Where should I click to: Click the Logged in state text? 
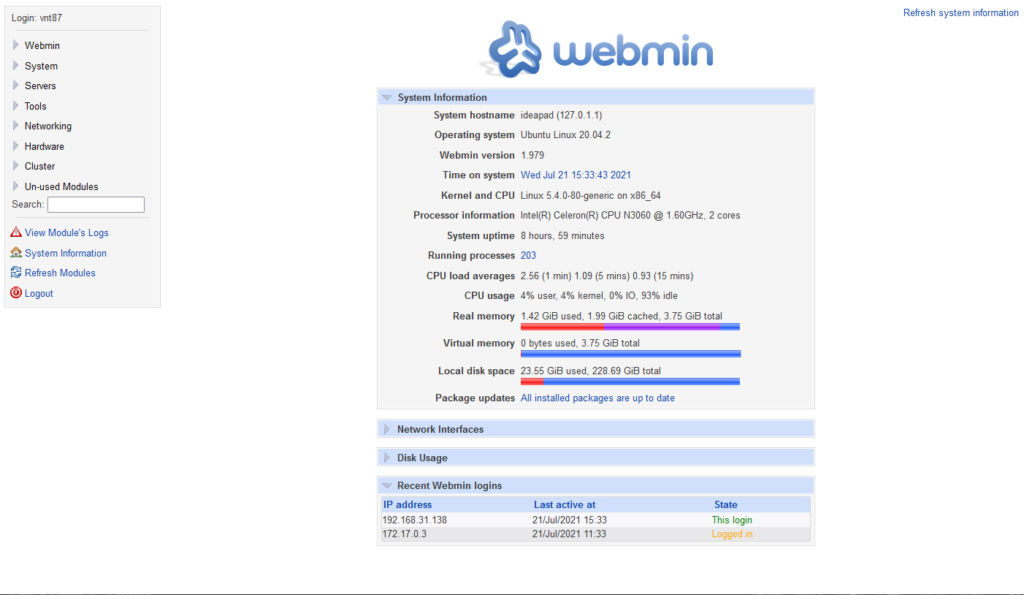click(x=732, y=534)
